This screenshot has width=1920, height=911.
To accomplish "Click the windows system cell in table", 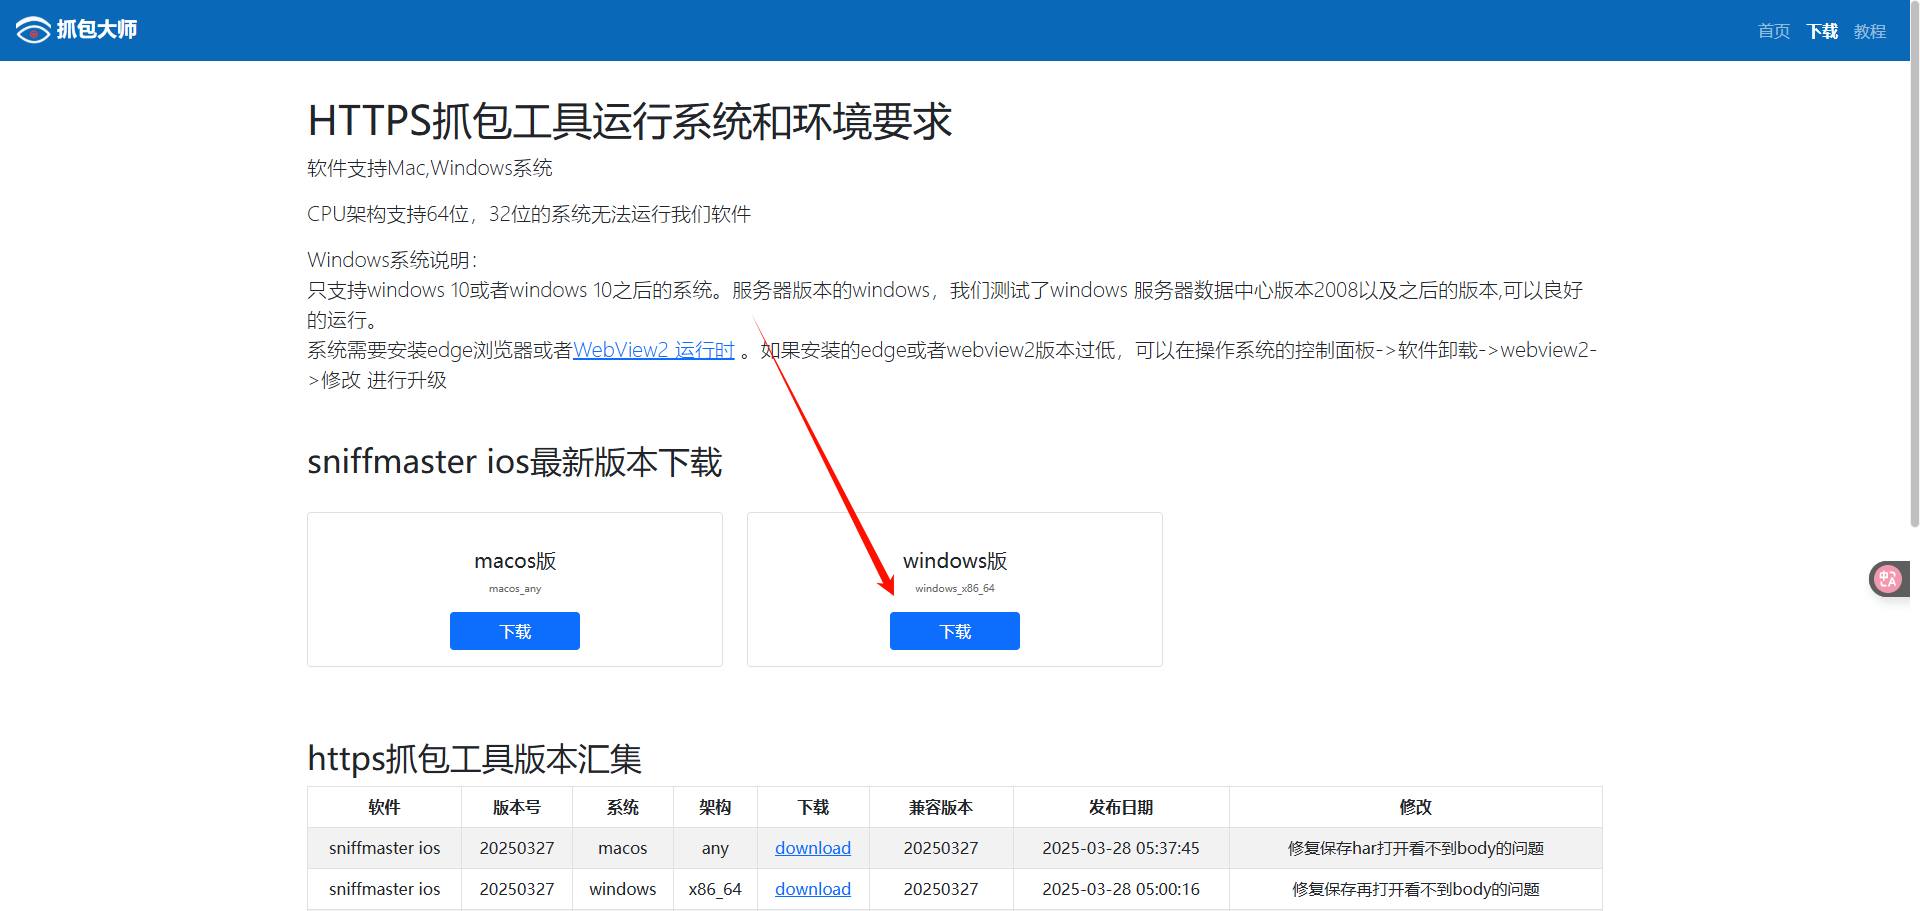I will pyautogui.click(x=623, y=889).
